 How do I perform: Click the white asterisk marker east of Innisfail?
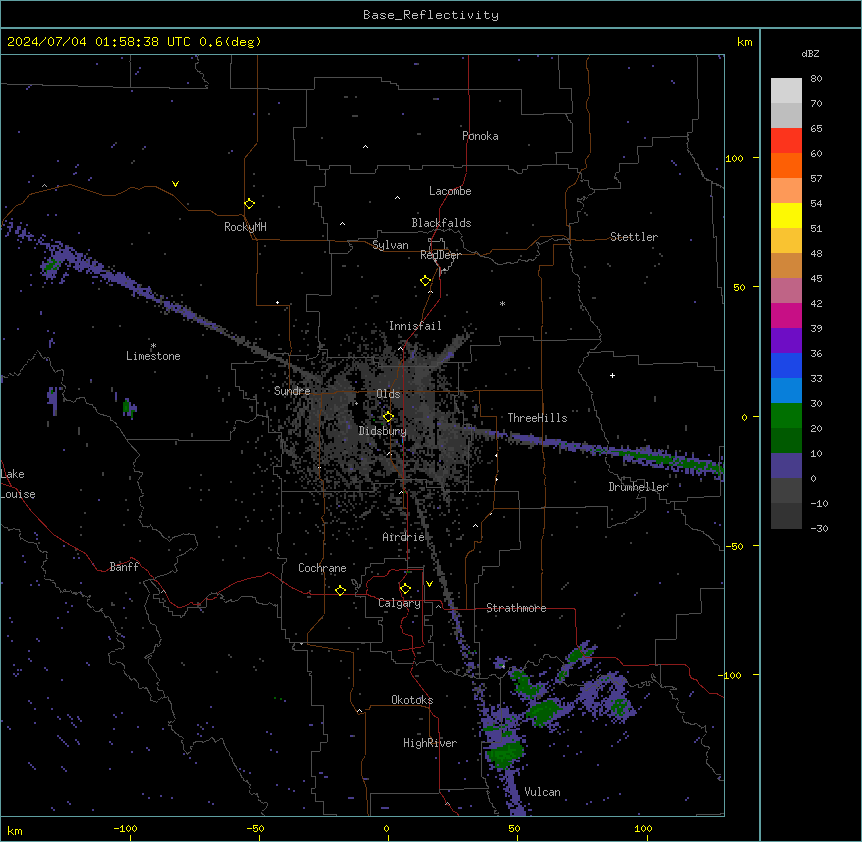coord(502,303)
